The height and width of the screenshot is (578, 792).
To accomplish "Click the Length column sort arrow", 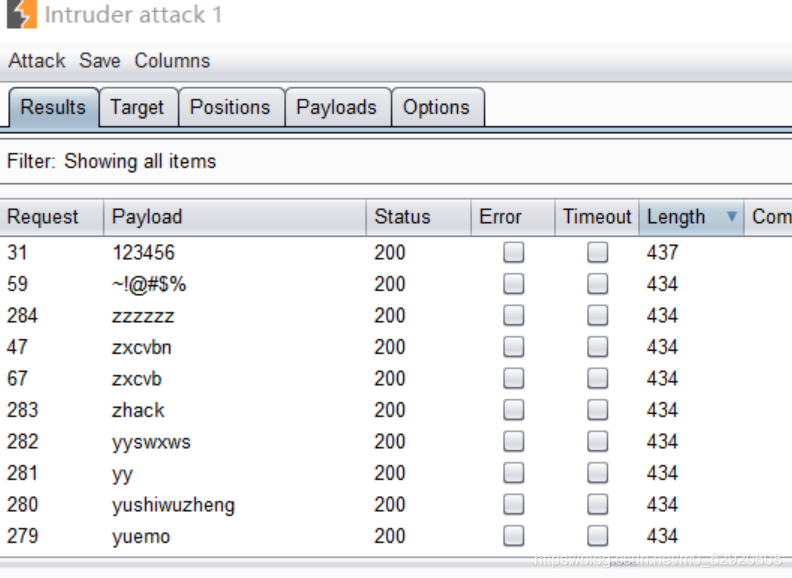I will tap(731, 217).
